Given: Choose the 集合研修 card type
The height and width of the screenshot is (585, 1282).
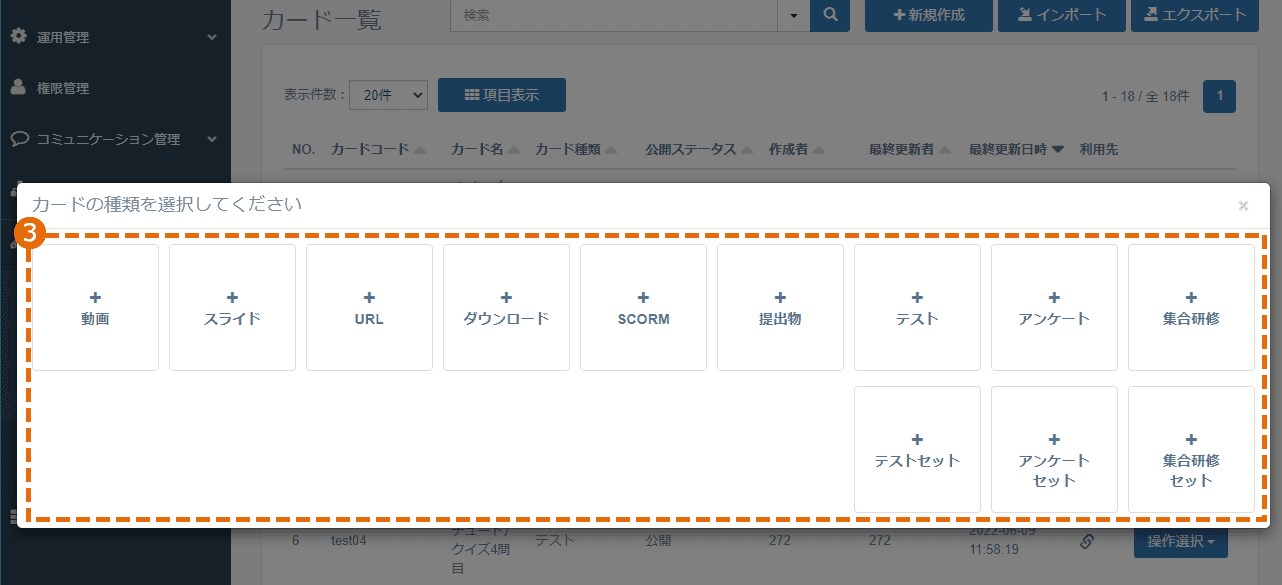Looking at the screenshot, I should tap(1191, 308).
